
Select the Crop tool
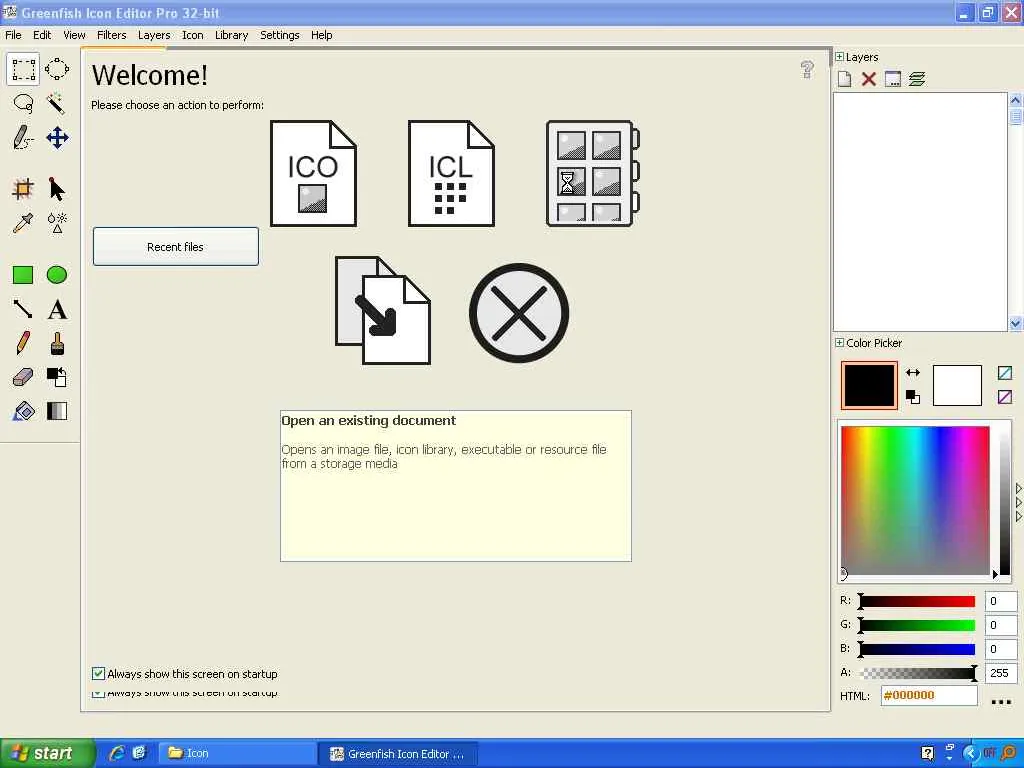pyautogui.click(x=23, y=189)
